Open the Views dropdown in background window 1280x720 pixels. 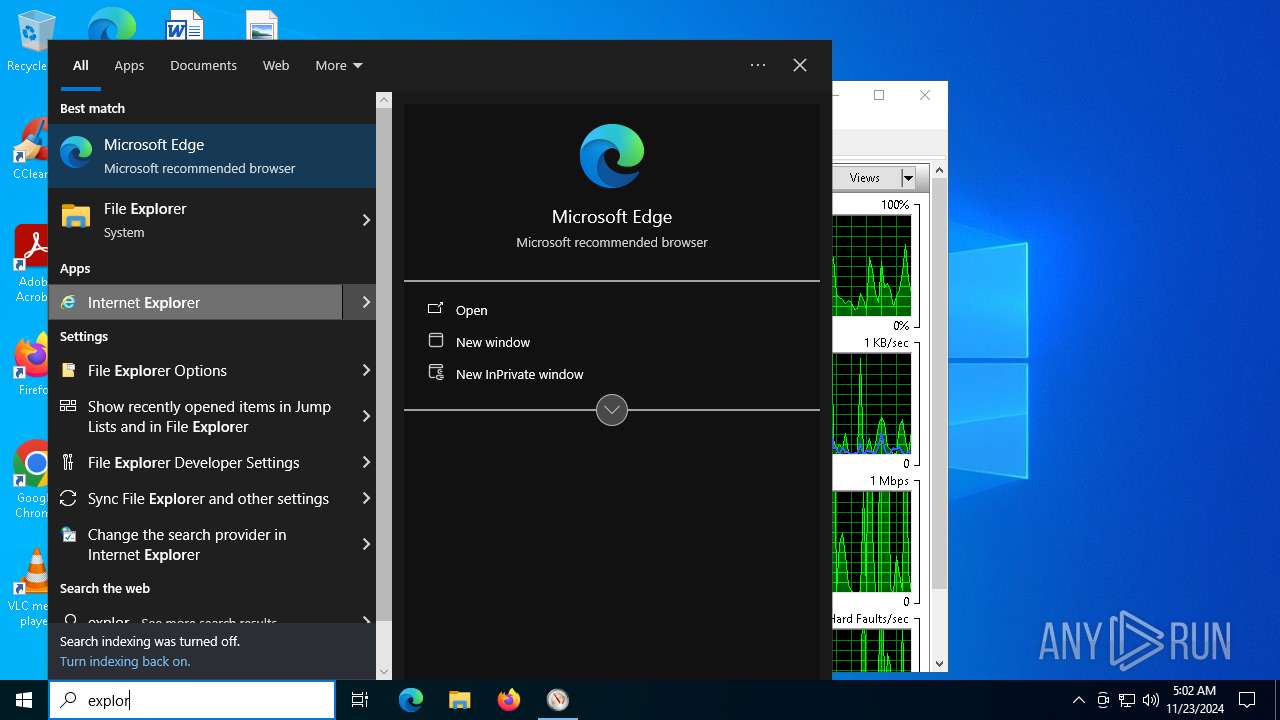pos(908,178)
